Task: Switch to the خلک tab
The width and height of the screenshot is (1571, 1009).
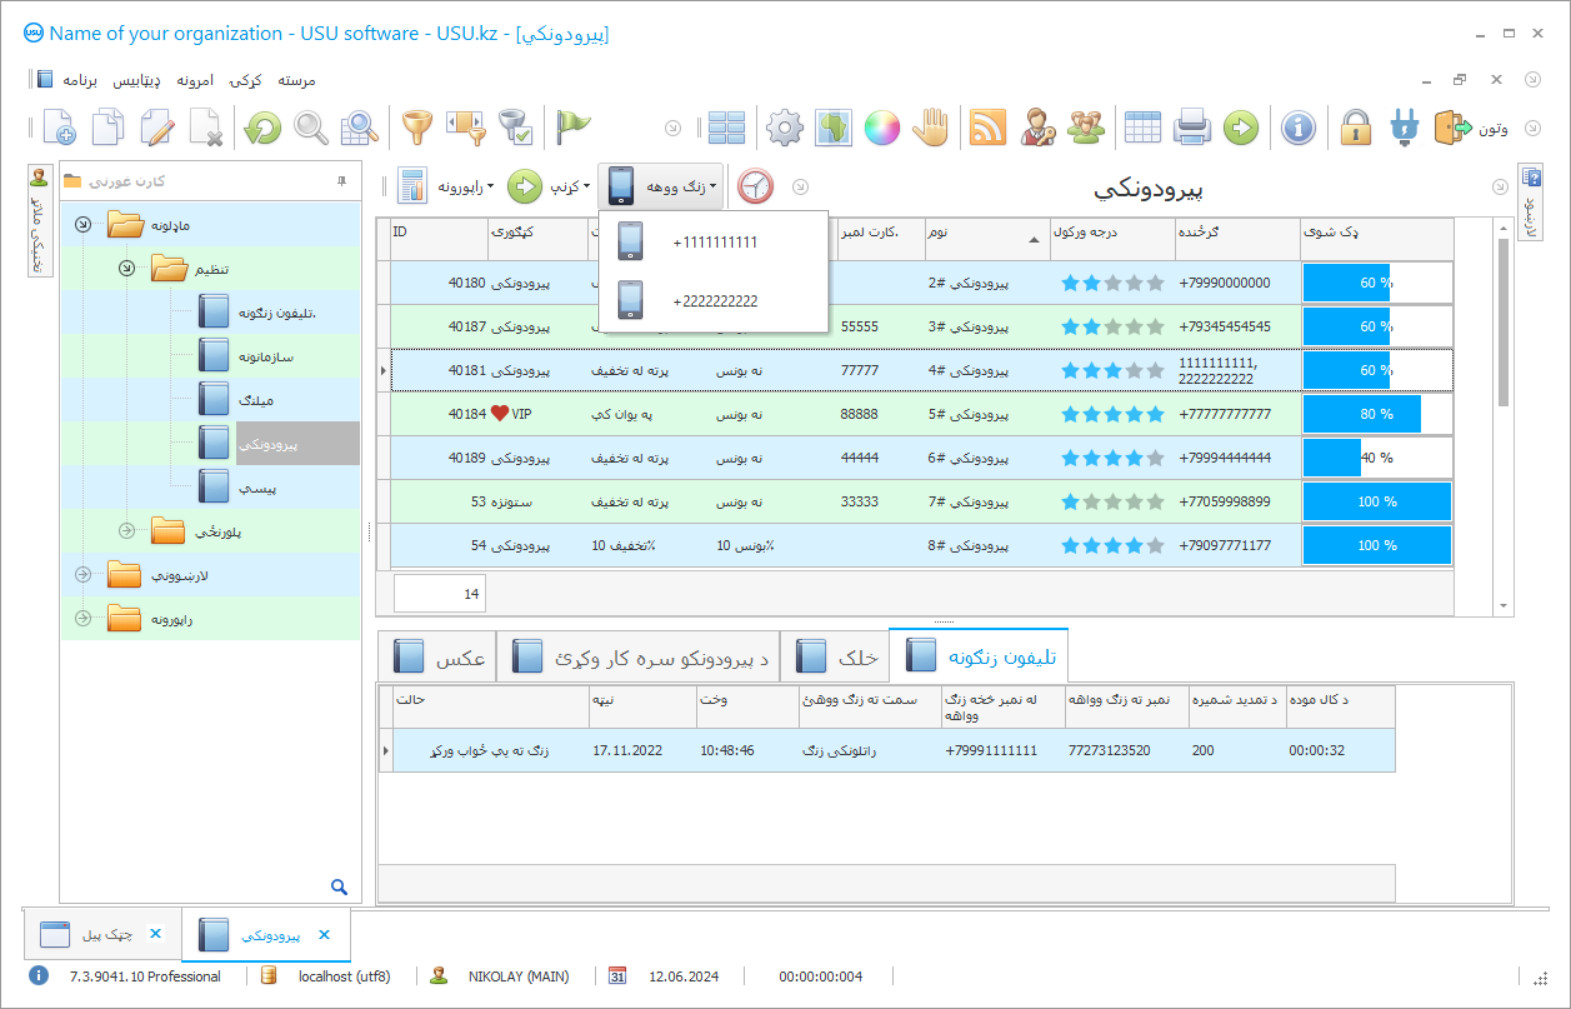Action: 835,658
